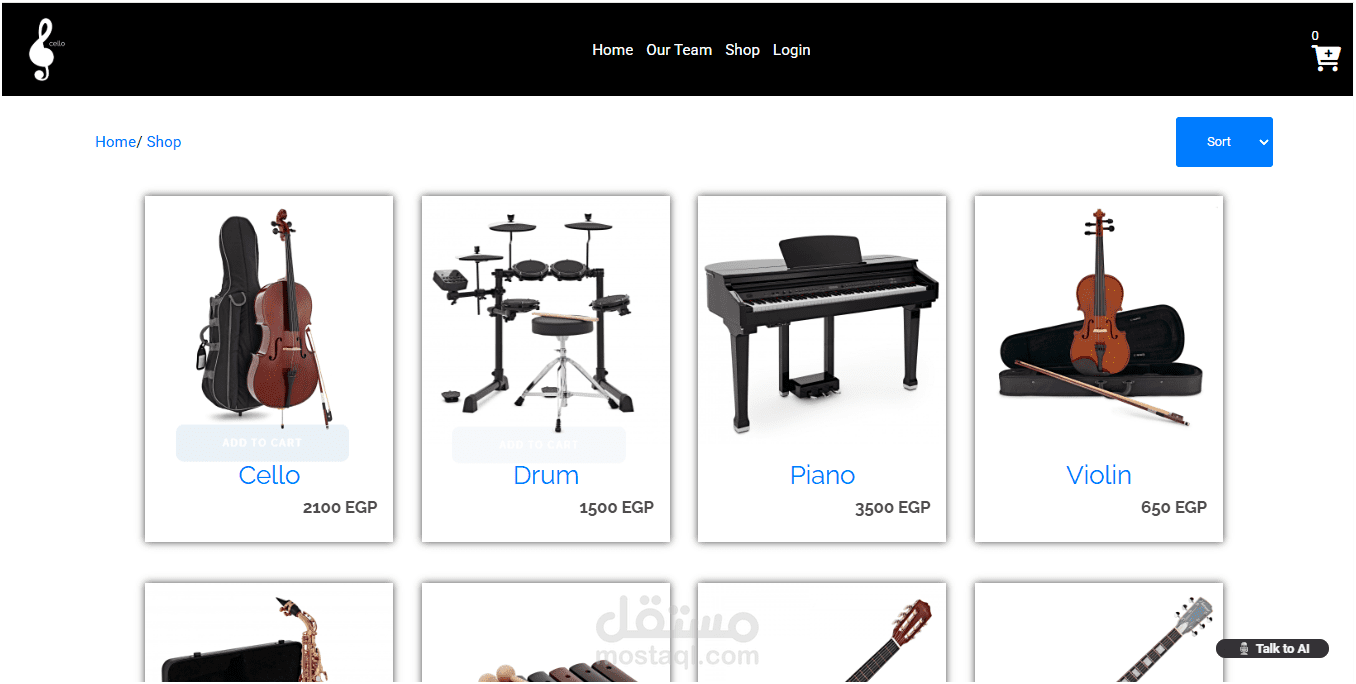Viewport: 1356px width, 684px height.
Task: Click the Home breadcrumb link
Action: (115, 142)
